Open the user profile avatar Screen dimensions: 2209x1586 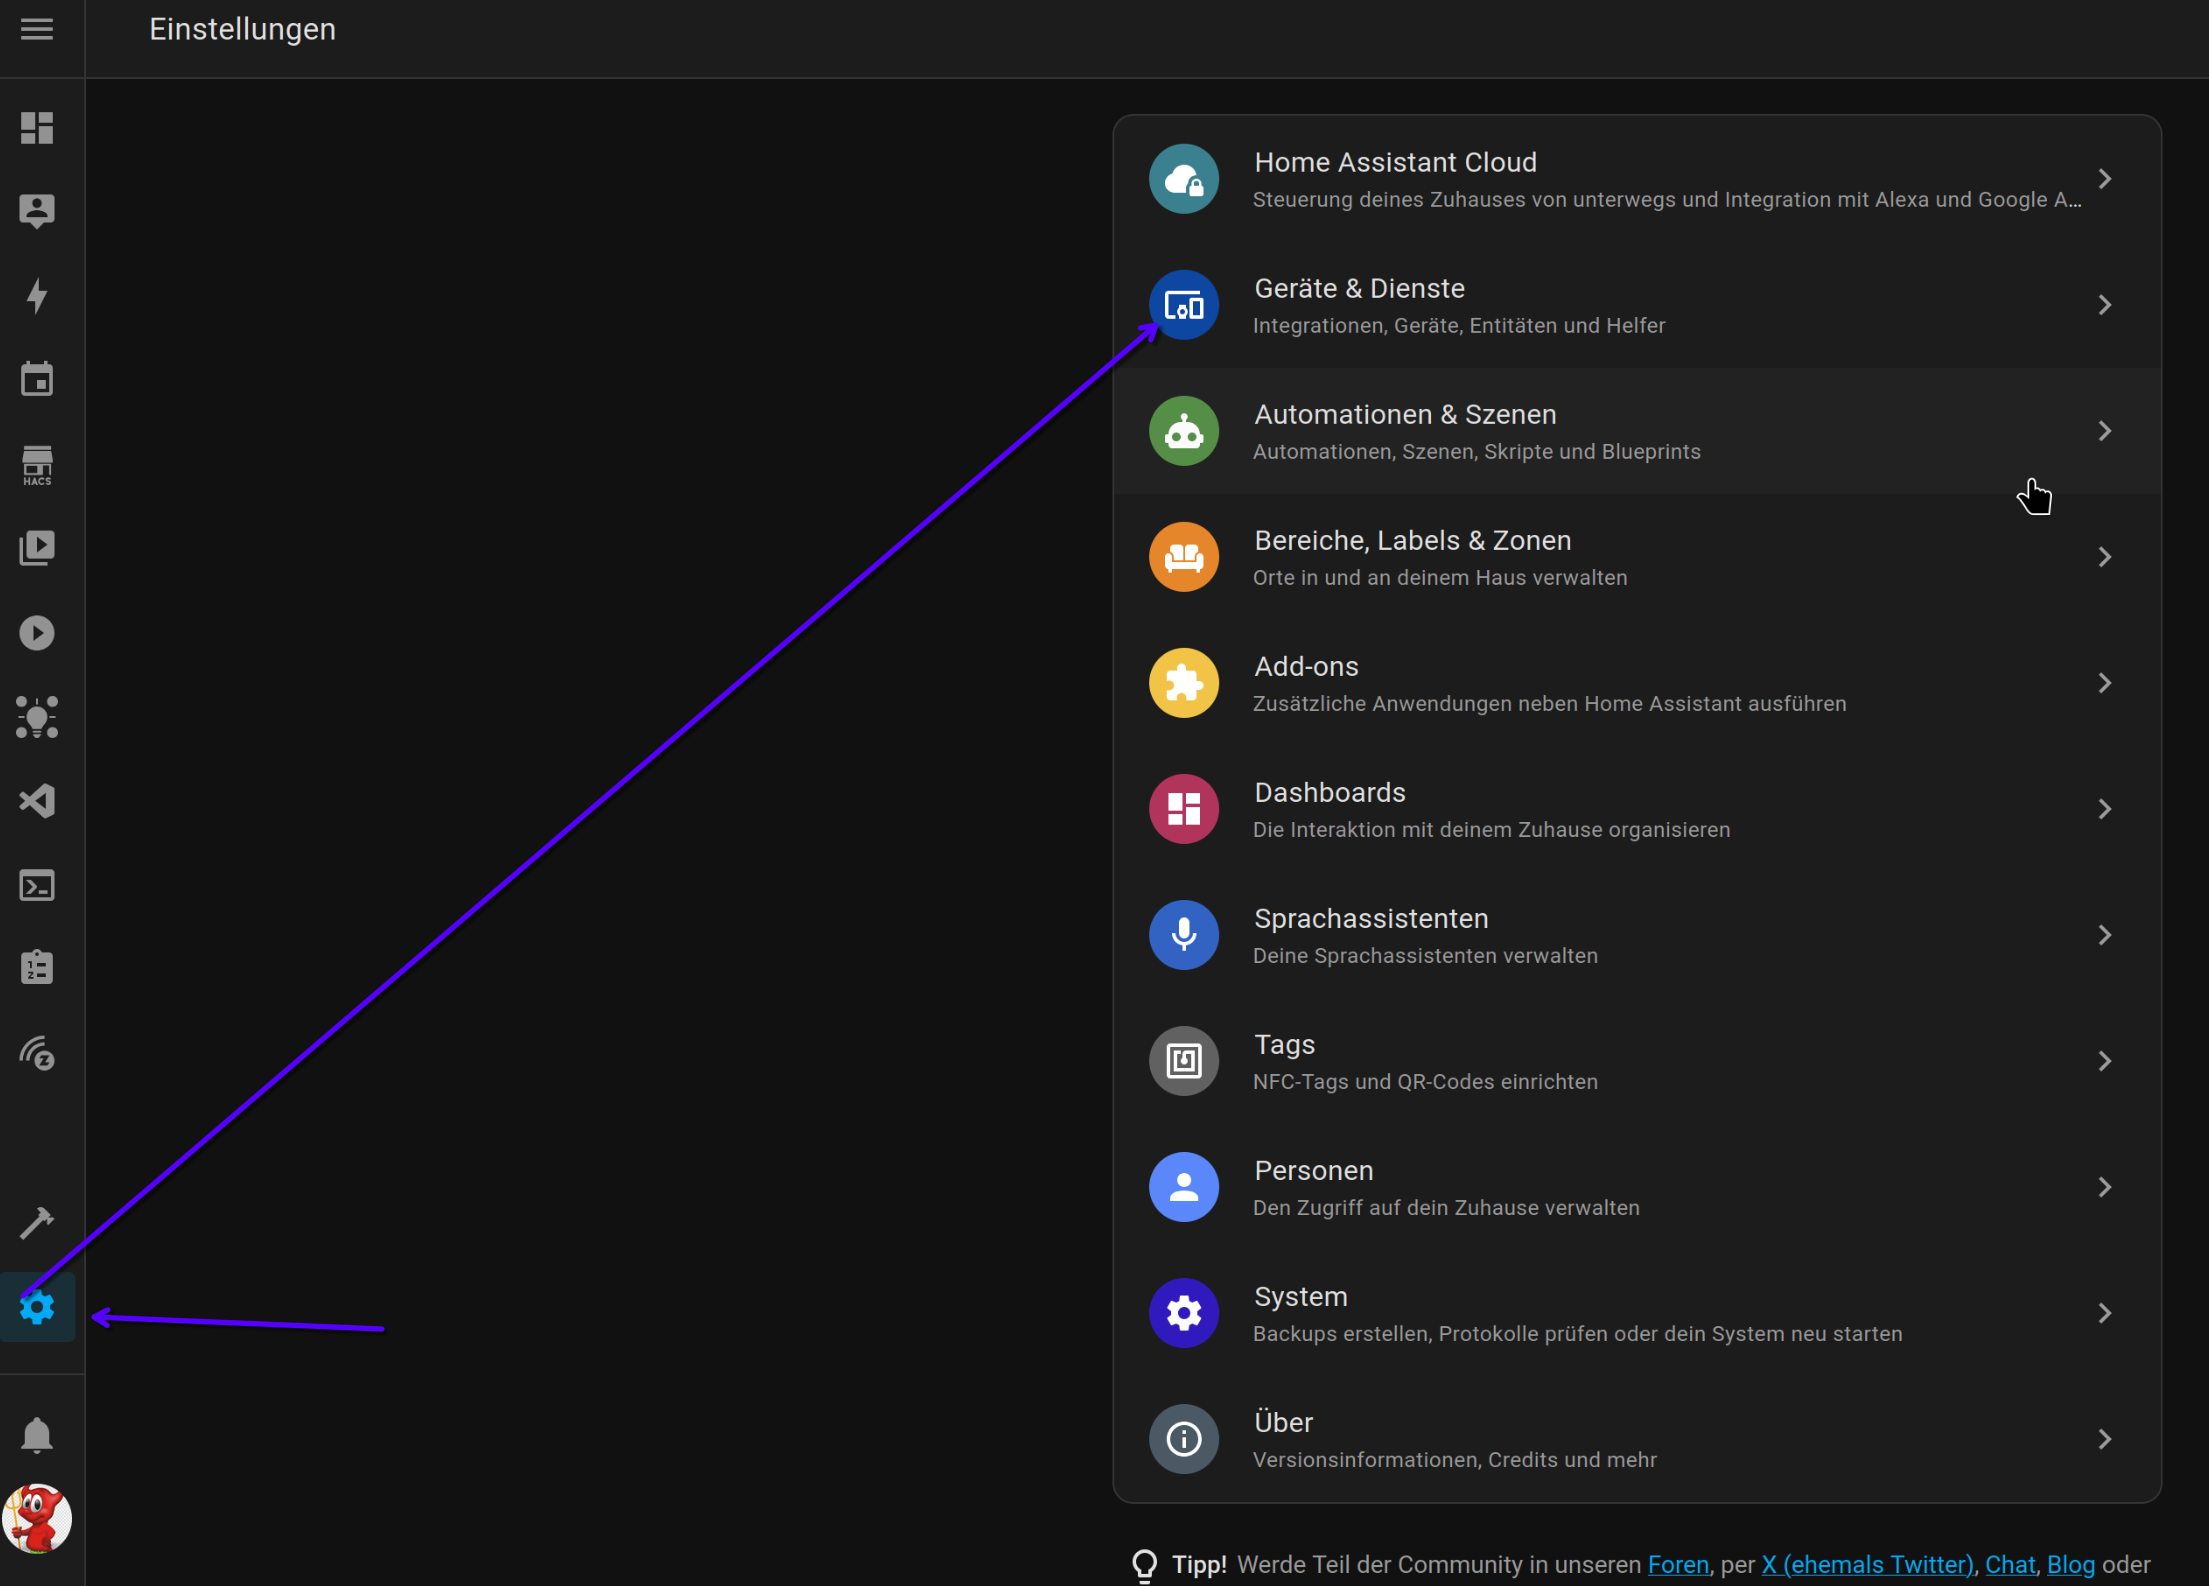[x=37, y=1519]
